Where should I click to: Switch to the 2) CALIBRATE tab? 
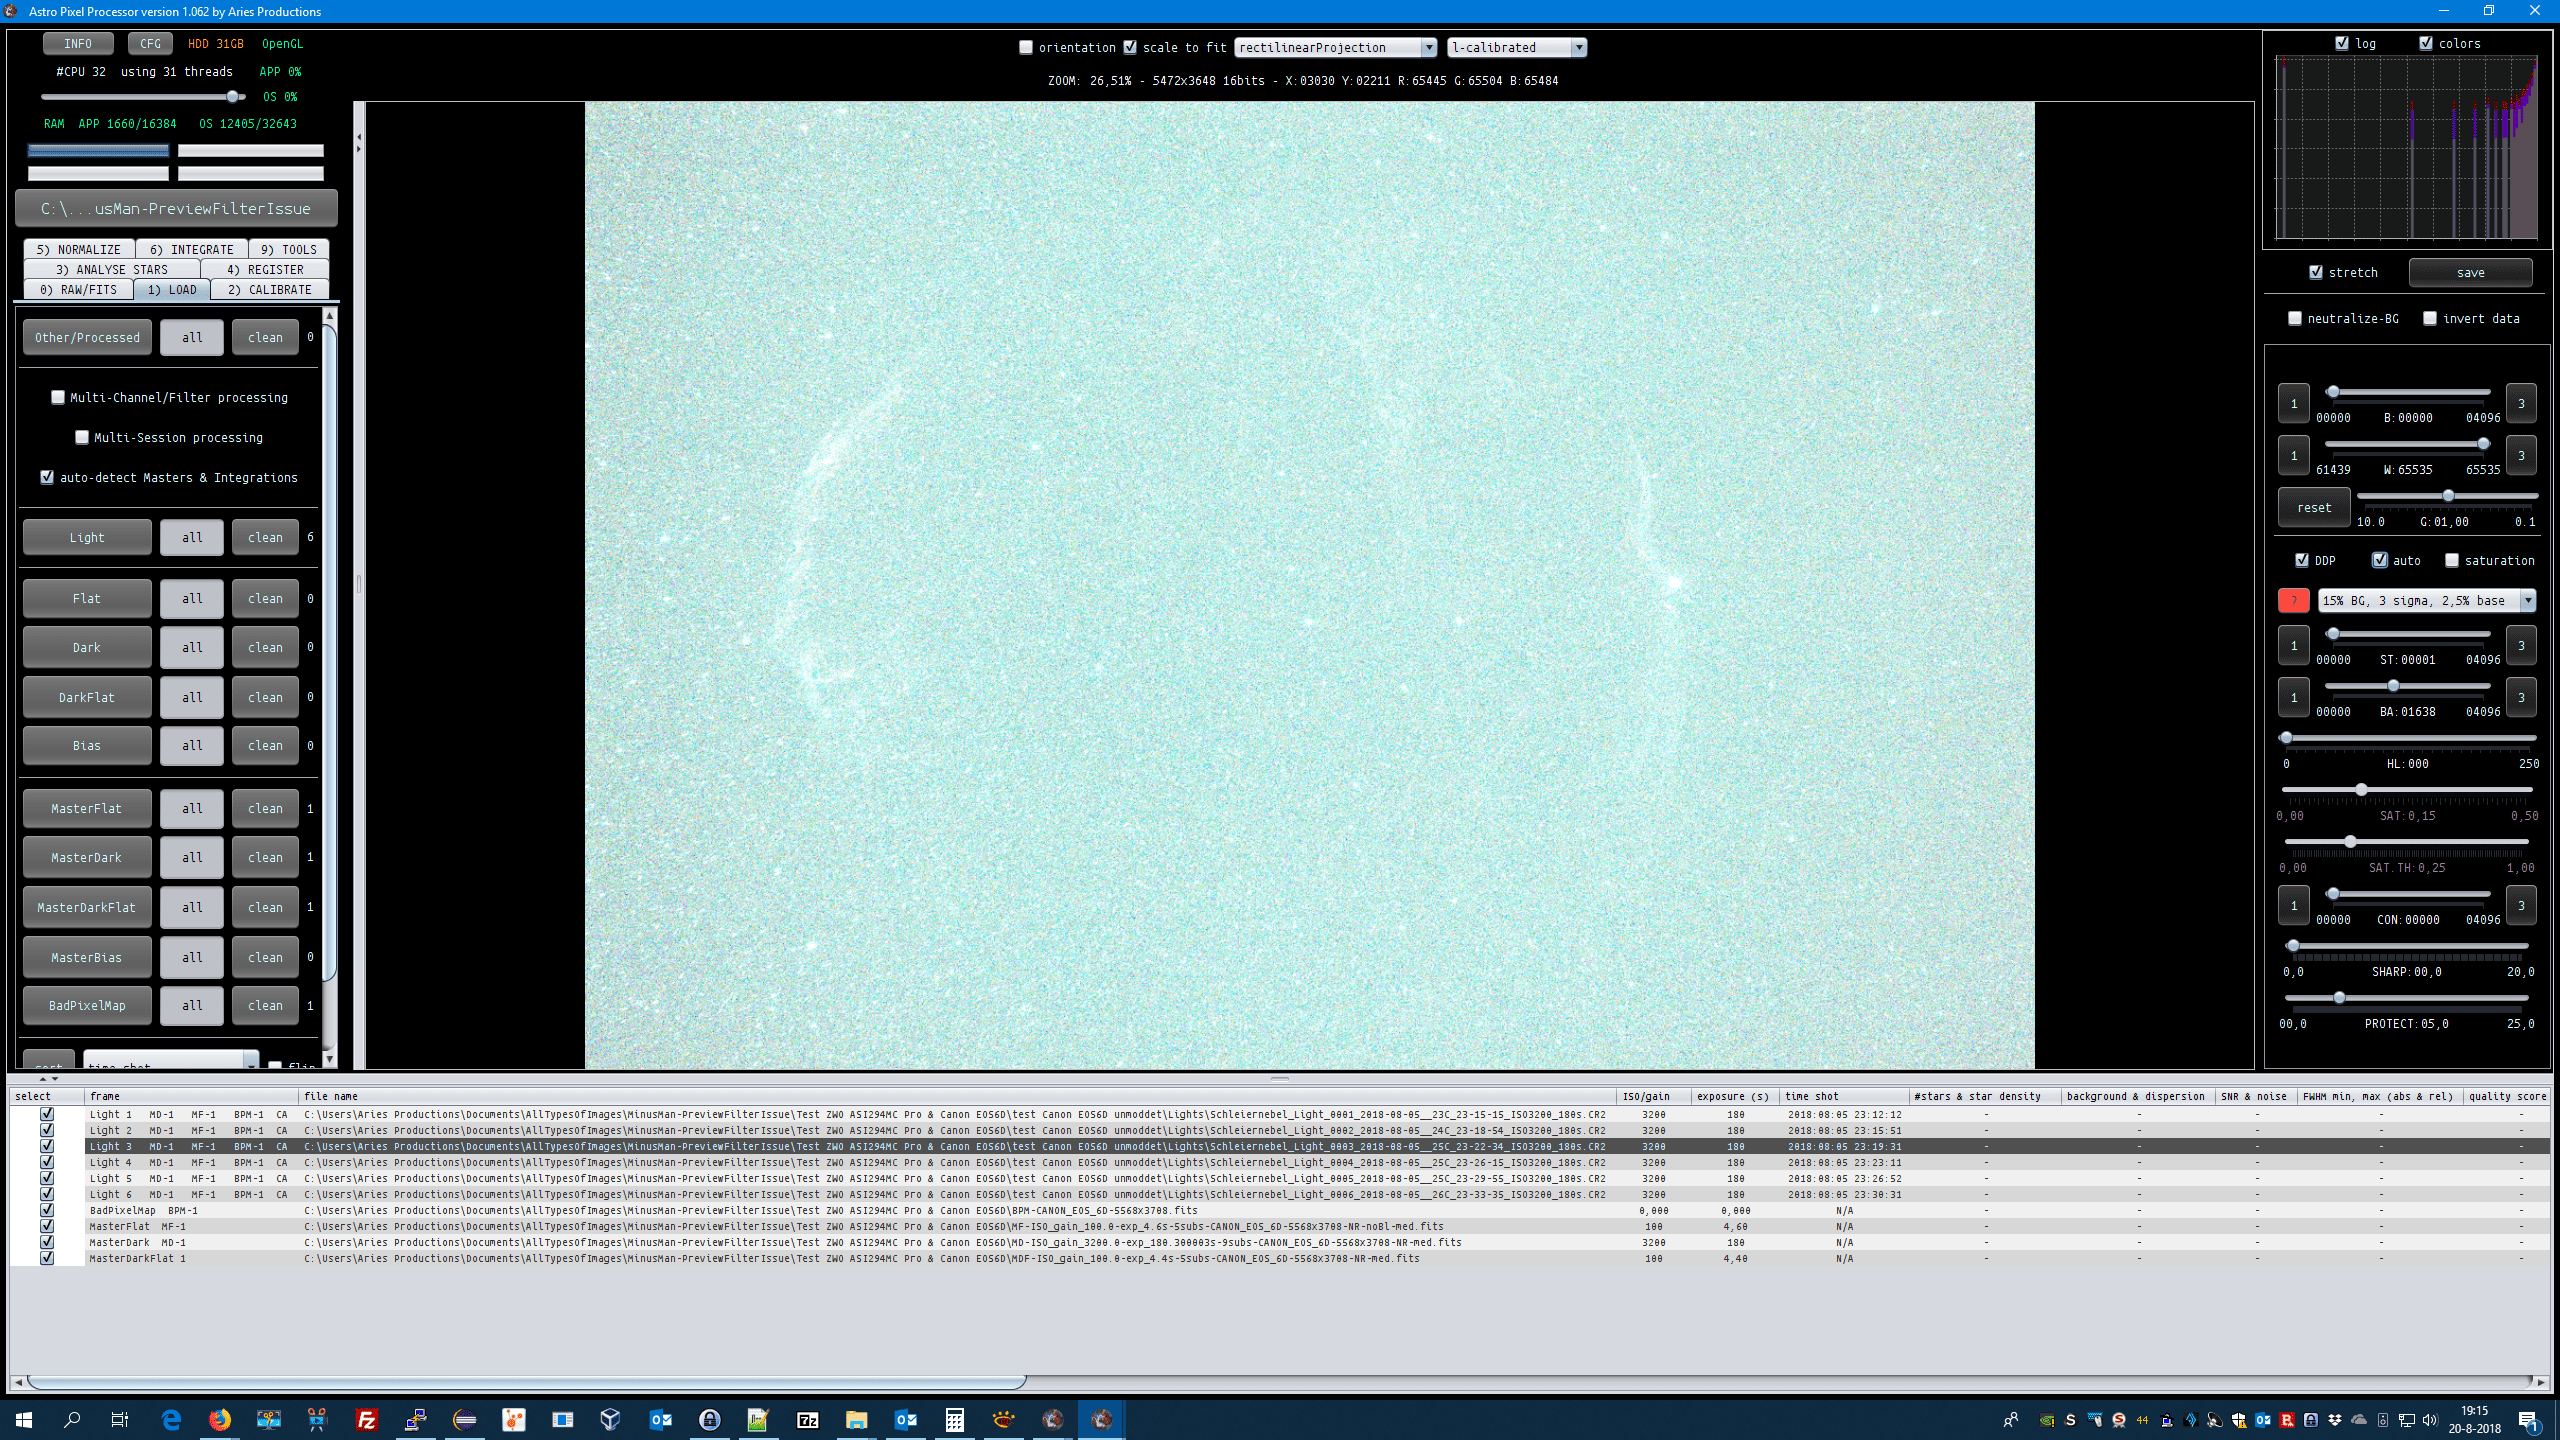click(x=269, y=289)
